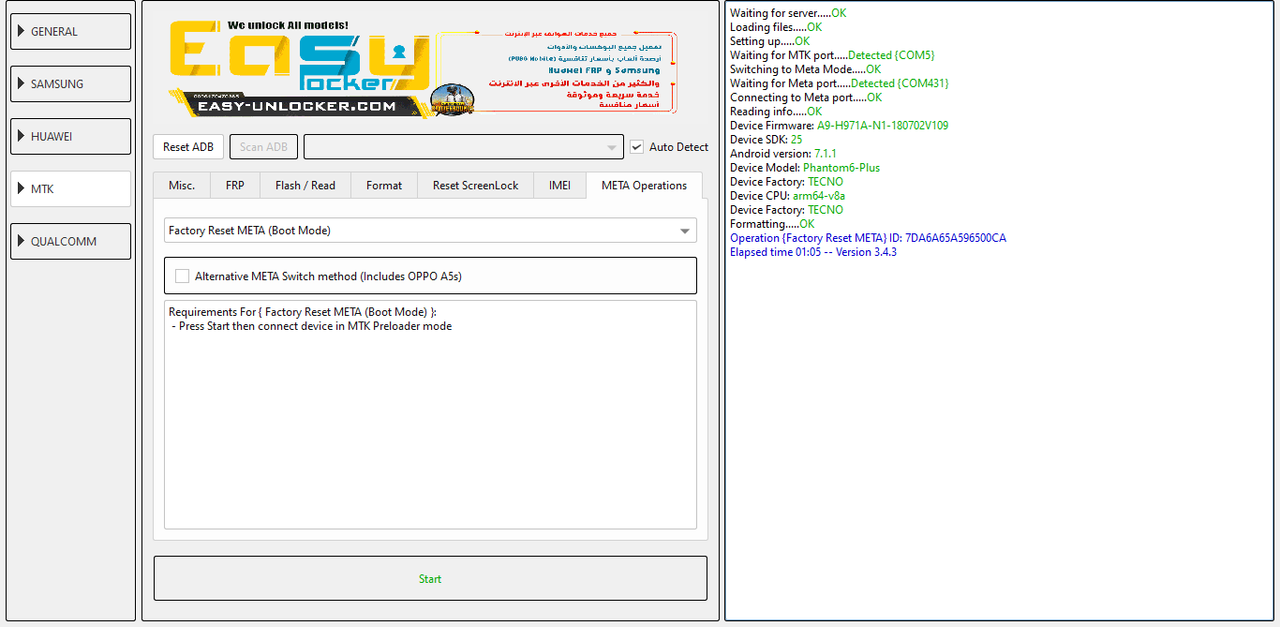The image size is (1280, 627).
Task: Click the 'Device CPU: arm64-v8a' log line
Action: [787, 196]
